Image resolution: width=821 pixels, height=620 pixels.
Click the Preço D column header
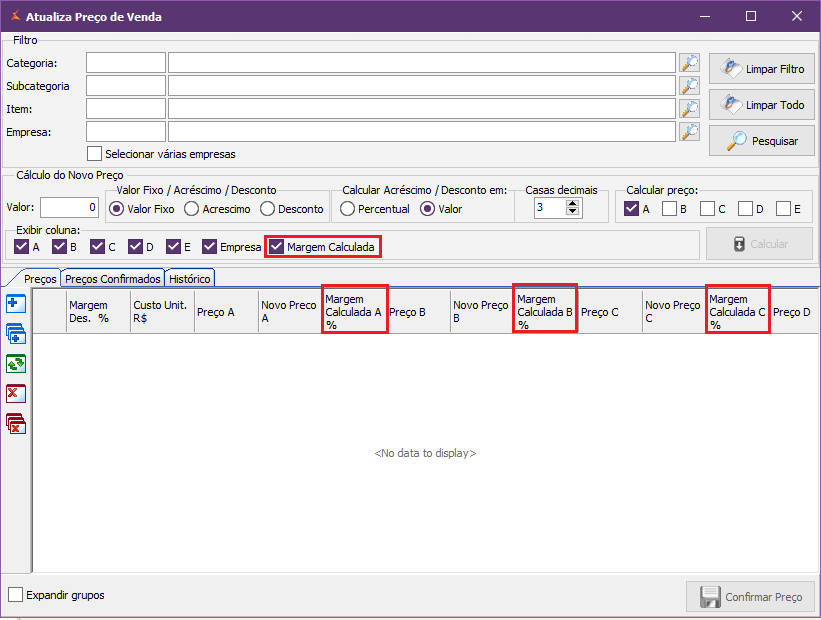coord(795,312)
